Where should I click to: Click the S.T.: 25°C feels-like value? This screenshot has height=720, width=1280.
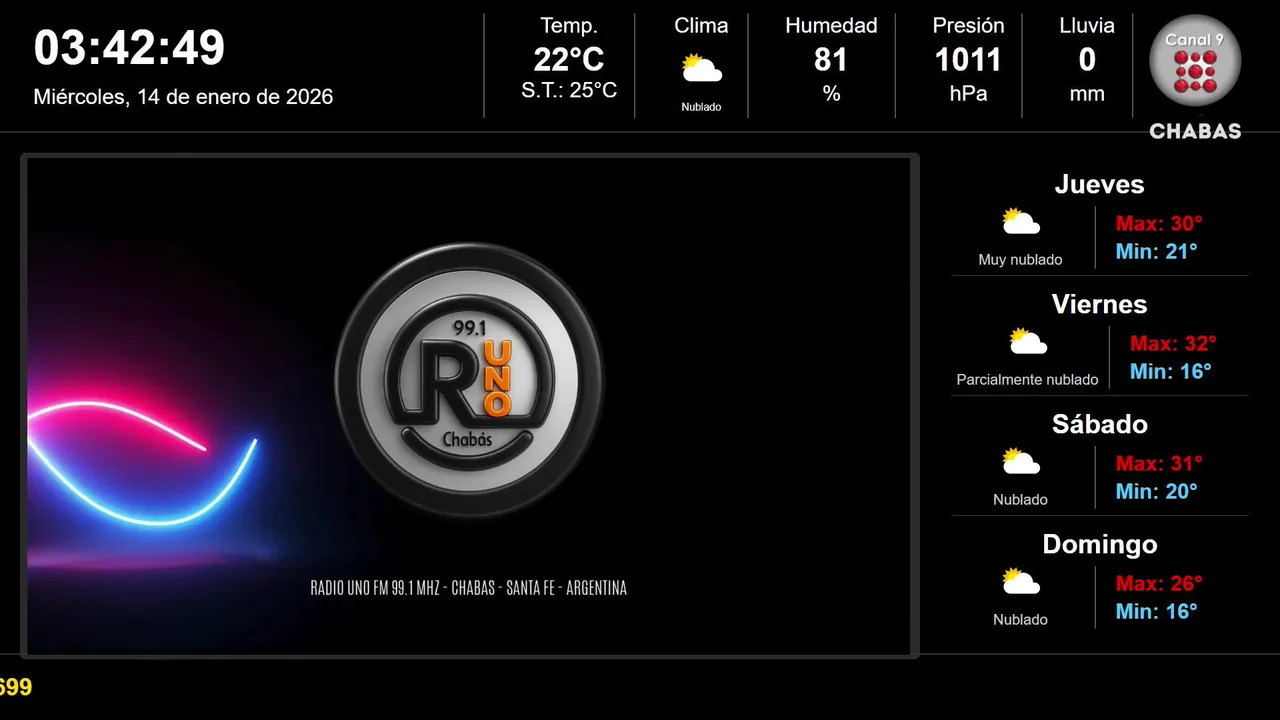point(569,90)
